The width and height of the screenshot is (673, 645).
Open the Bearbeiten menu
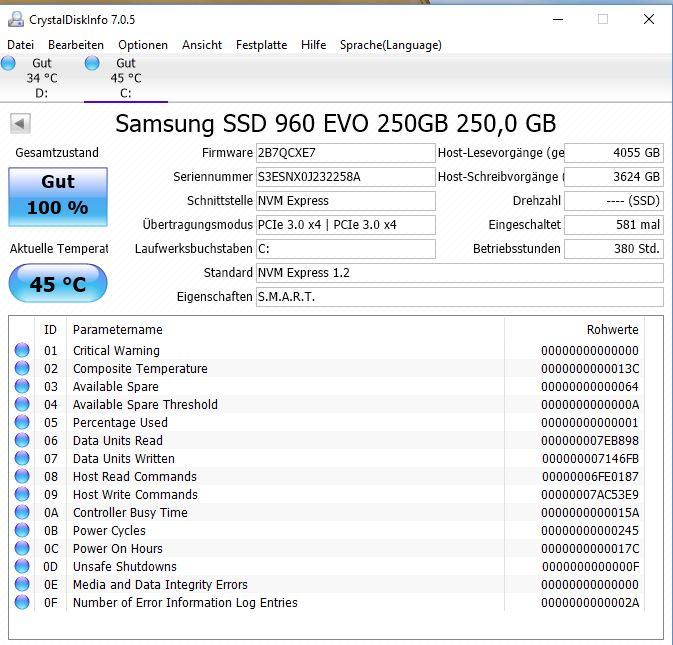(76, 45)
